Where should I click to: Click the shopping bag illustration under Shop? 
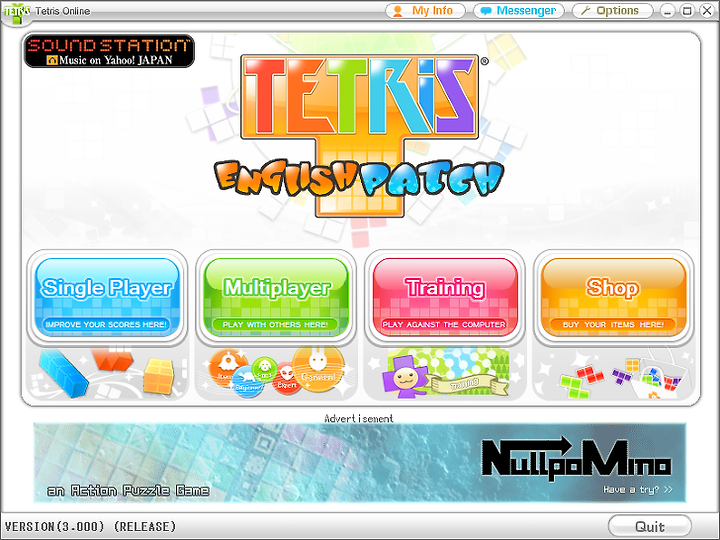coord(658,376)
